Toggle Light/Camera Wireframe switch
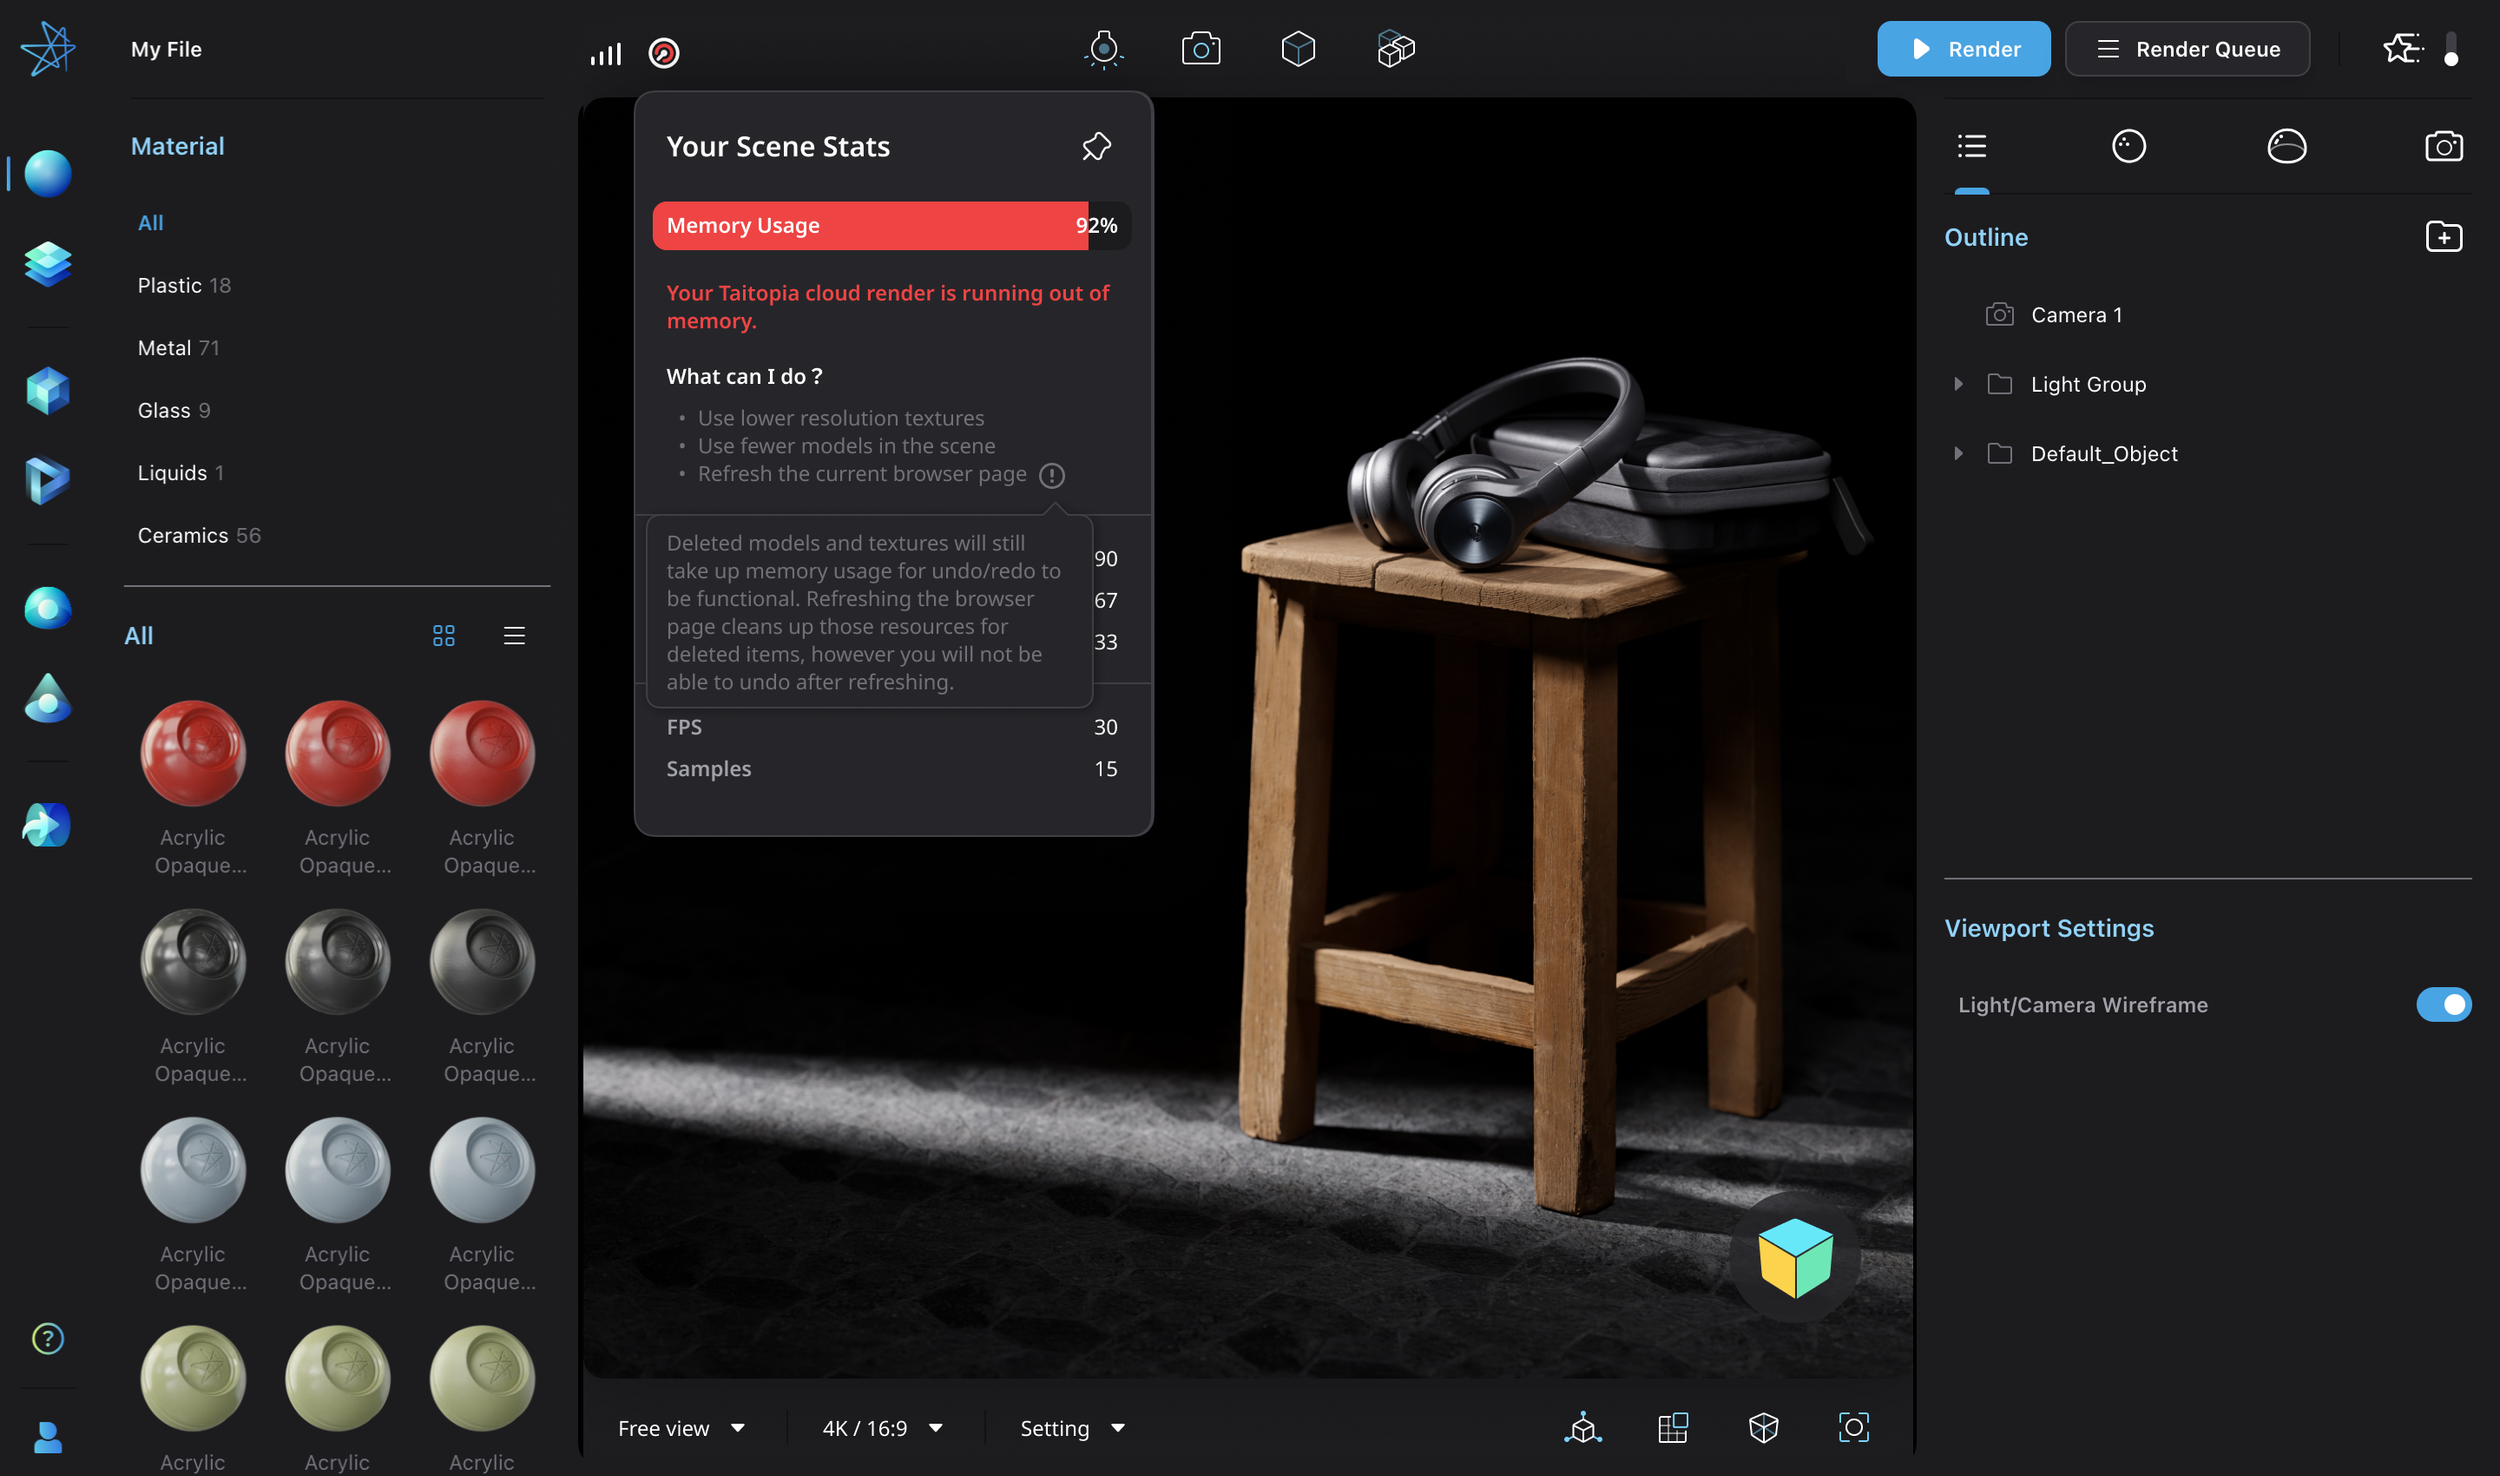The height and width of the screenshot is (1476, 2500). point(2442,1004)
